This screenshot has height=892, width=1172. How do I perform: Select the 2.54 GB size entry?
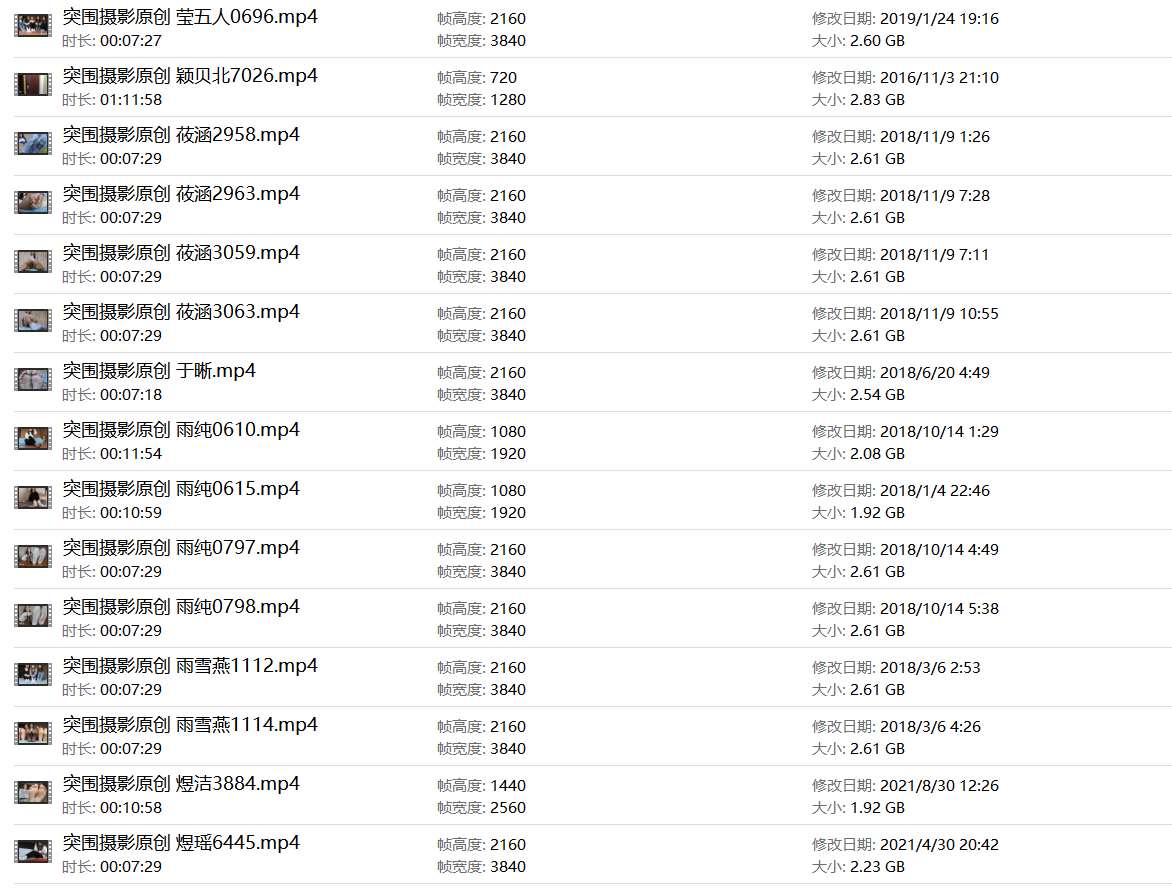click(877, 395)
